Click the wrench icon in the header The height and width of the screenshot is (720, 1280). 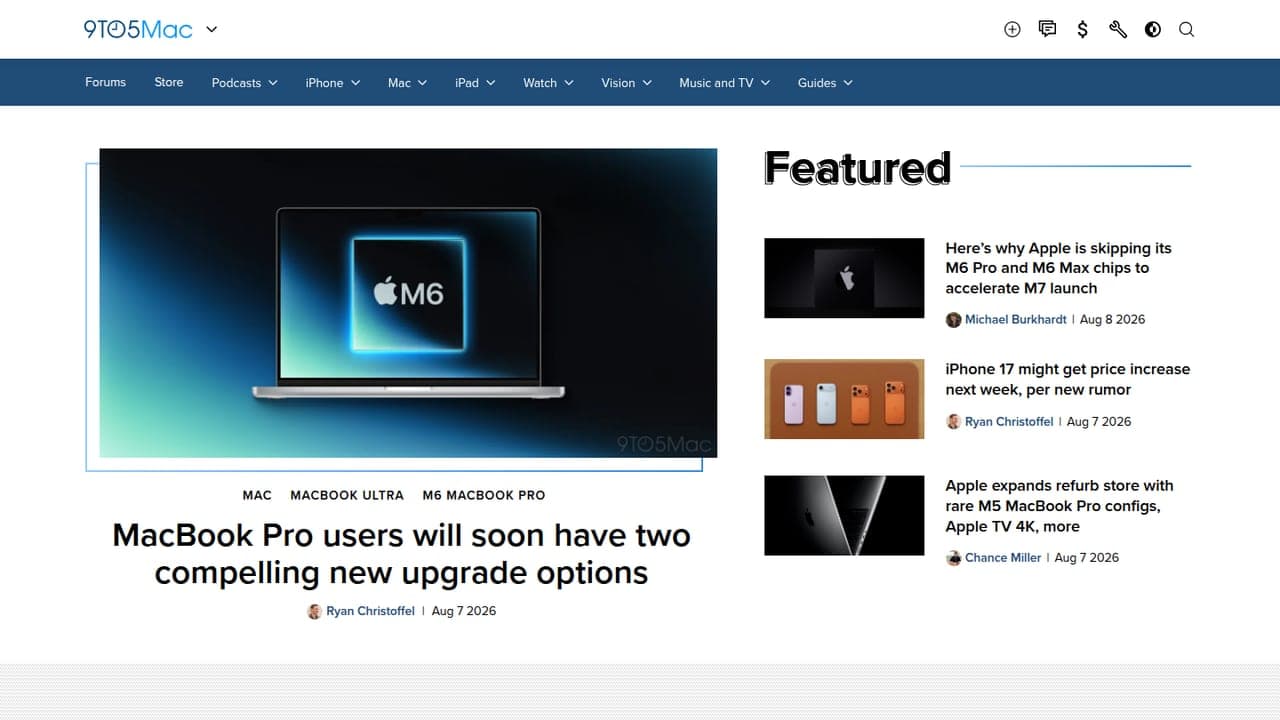(1118, 29)
